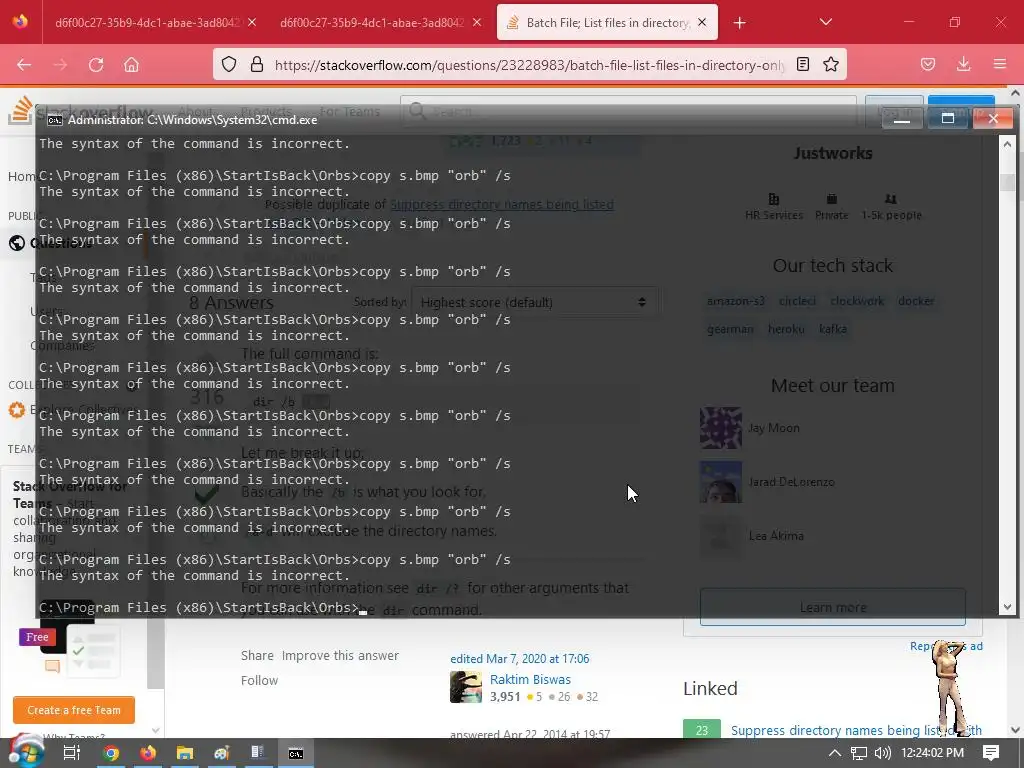View site security via the padlock icon
Image resolution: width=1024 pixels, height=768 pixels.
pos(257,64)
